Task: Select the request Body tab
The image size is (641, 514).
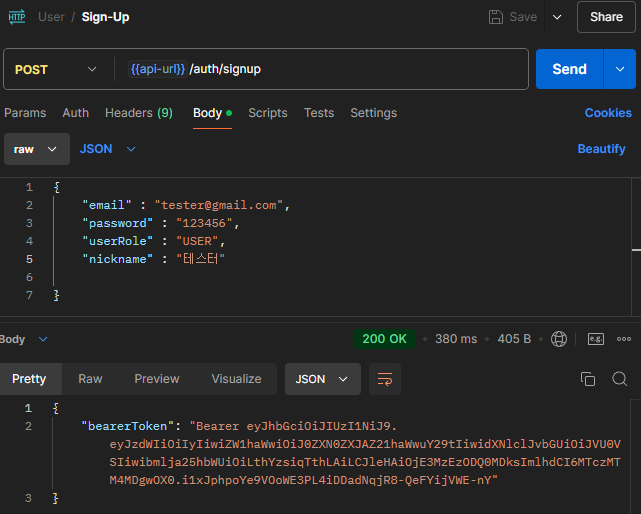Action: pyautogui.click(x=212, y=113)
